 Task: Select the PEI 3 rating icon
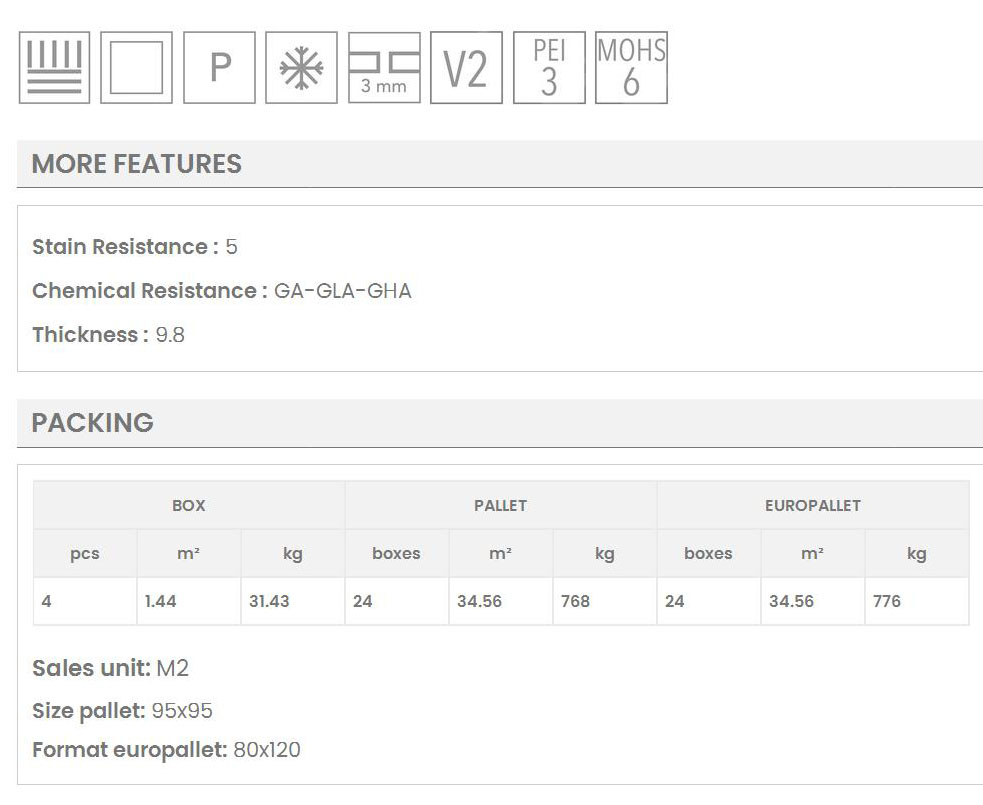coord(549,68)
